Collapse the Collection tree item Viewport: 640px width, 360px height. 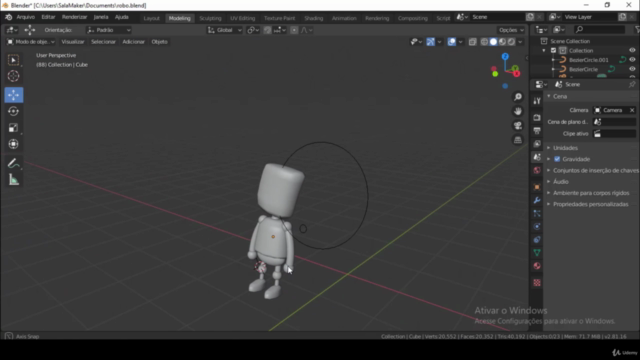tap(544, 51)
